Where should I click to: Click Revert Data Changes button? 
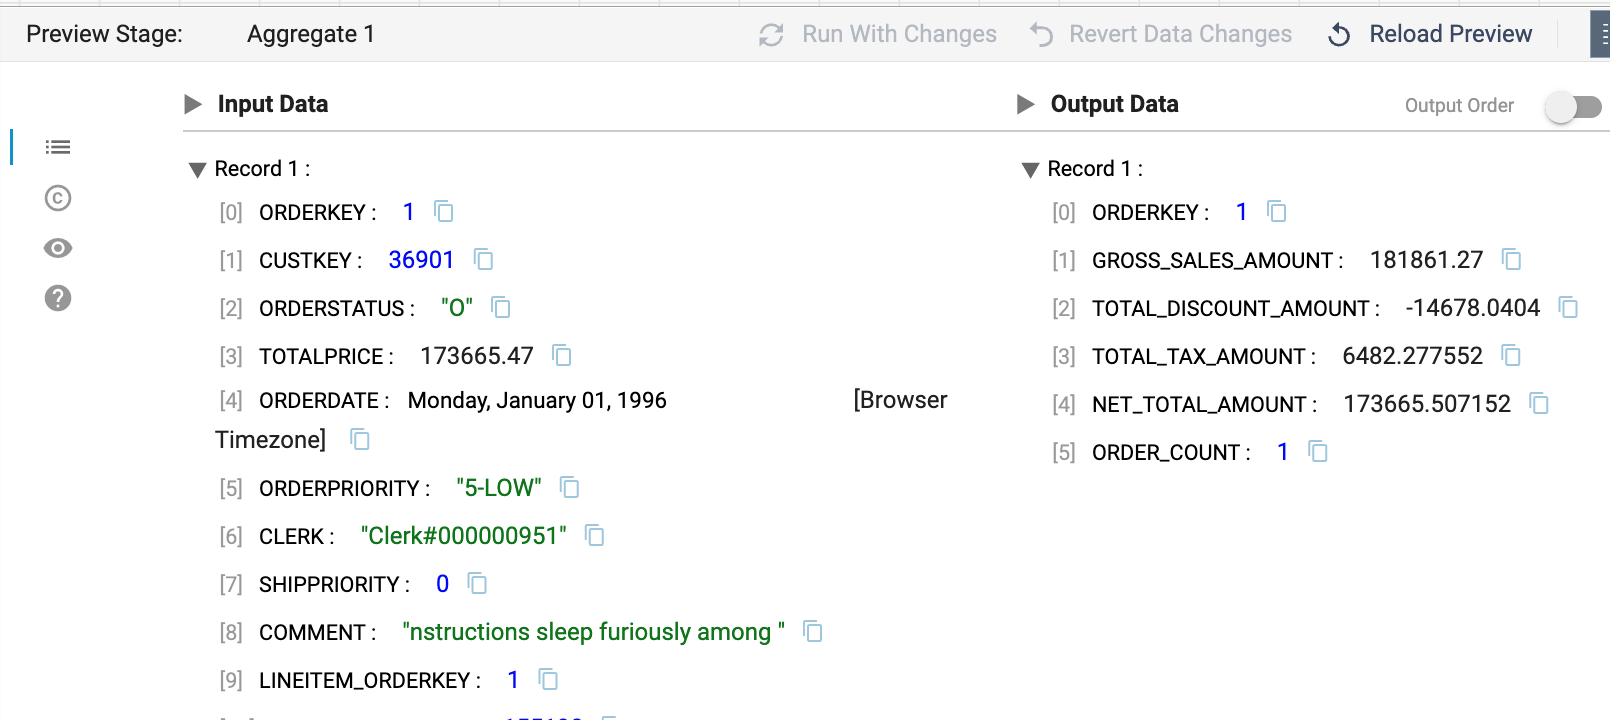[x=1161, y=35]
